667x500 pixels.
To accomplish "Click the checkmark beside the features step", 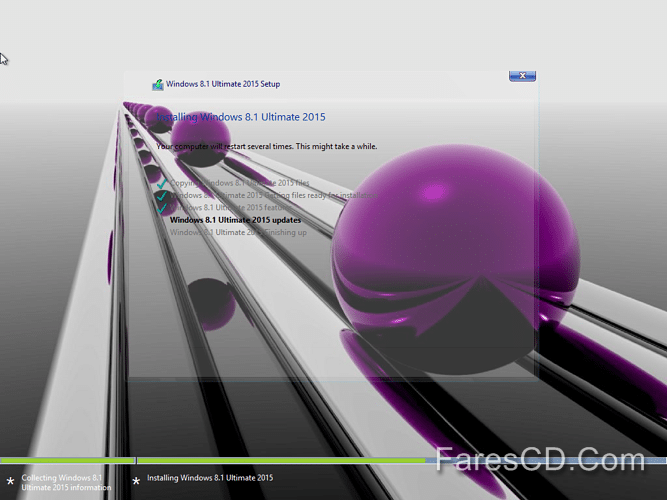I will tap(162, 208).
